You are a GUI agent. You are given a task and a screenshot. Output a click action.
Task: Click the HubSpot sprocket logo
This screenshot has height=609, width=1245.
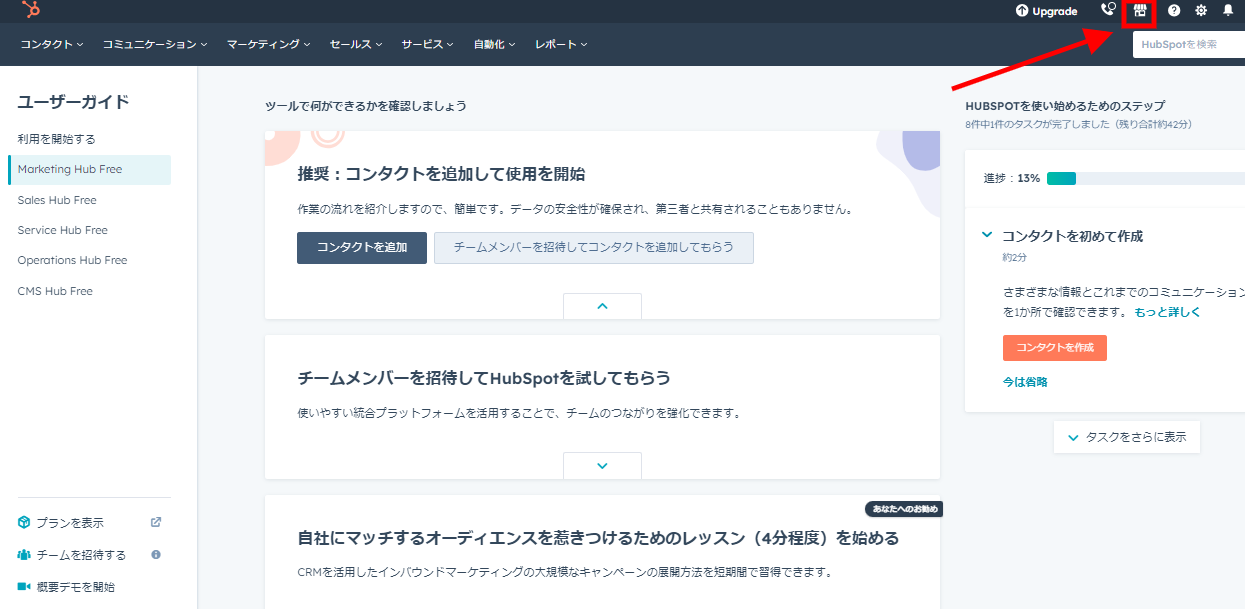[x=33, y=10]
